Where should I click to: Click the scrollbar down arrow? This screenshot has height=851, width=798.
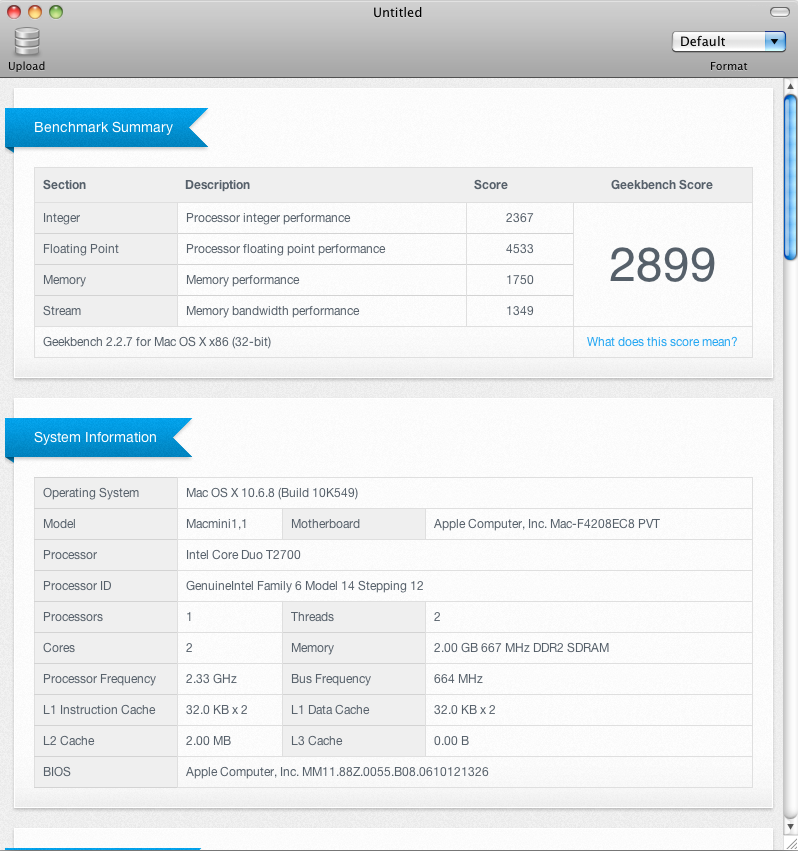point(790,827)
